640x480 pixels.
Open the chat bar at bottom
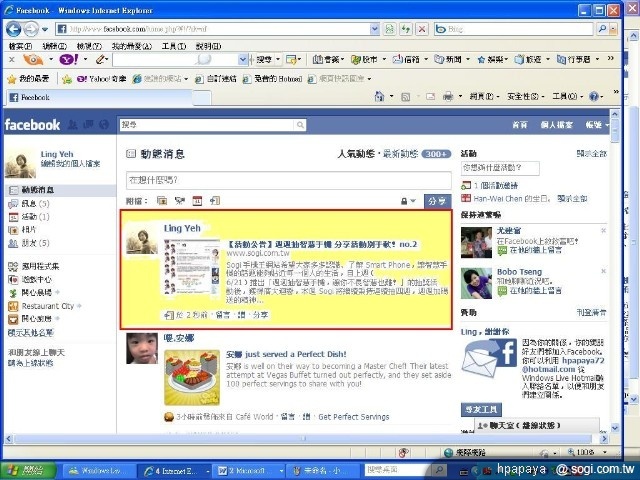[x=537, y=425]
